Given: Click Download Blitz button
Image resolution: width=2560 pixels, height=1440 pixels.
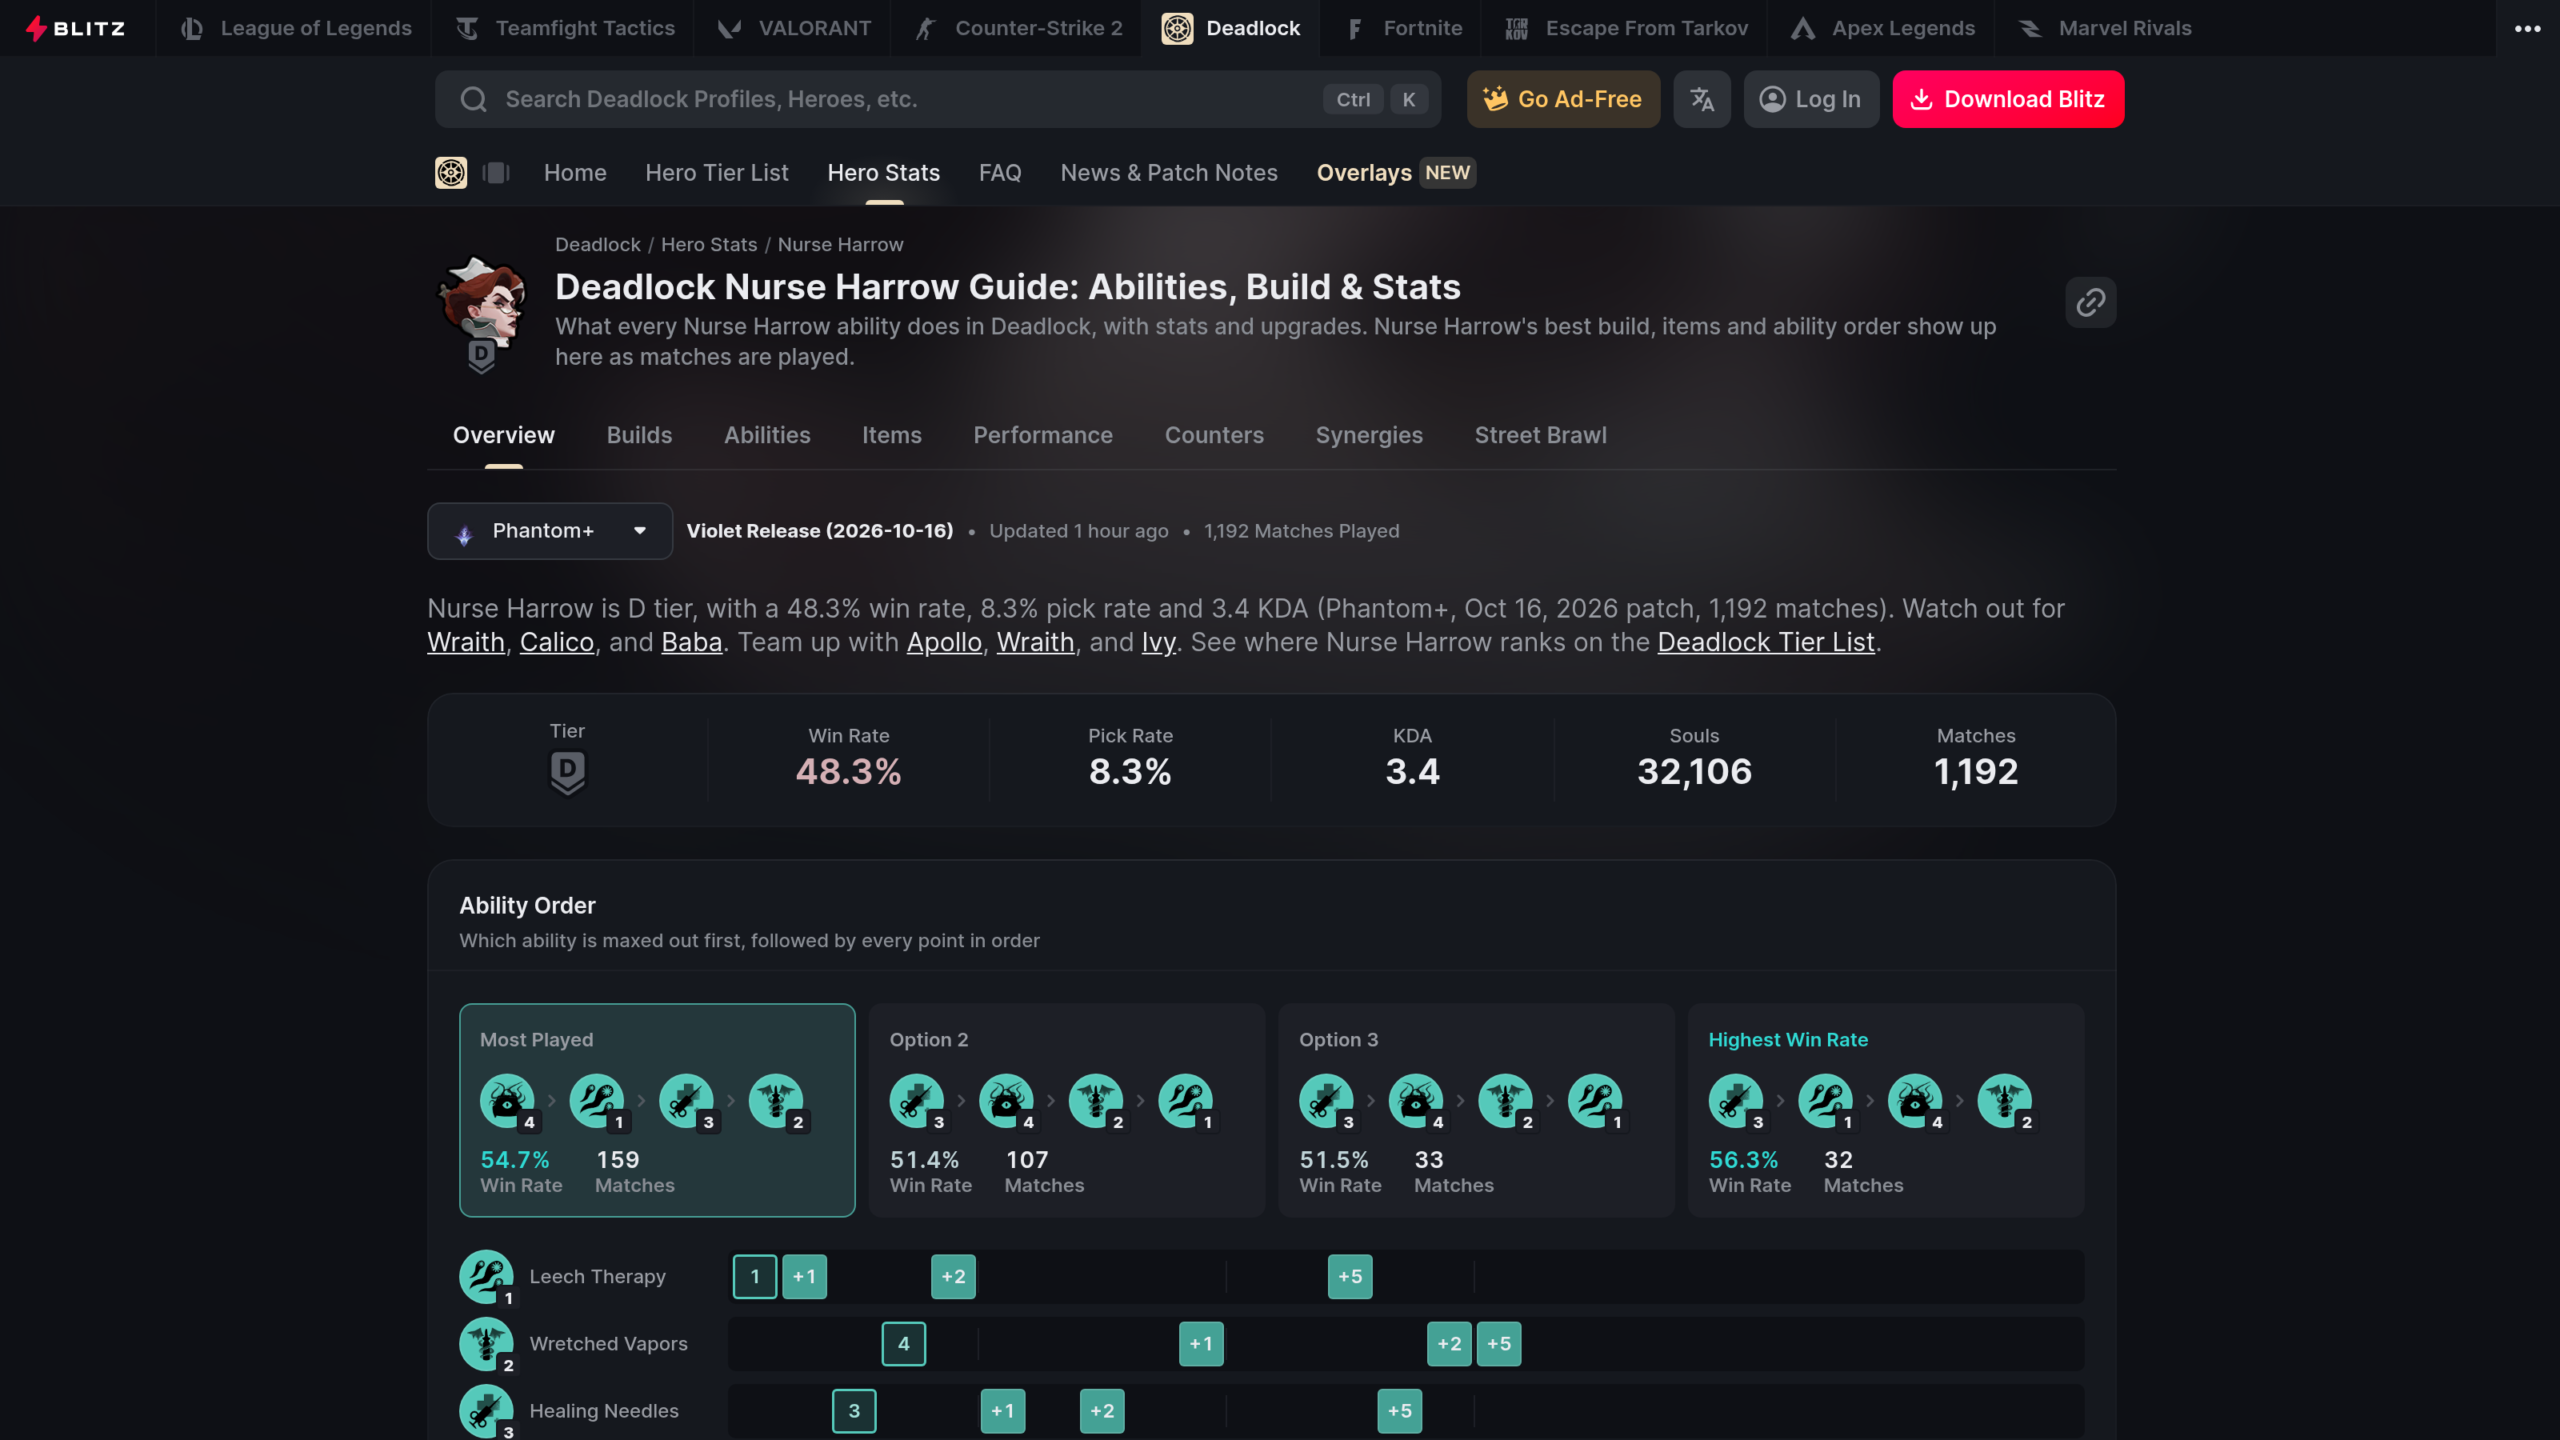Looking at the screenshot, I should (x=2008, y=99).
